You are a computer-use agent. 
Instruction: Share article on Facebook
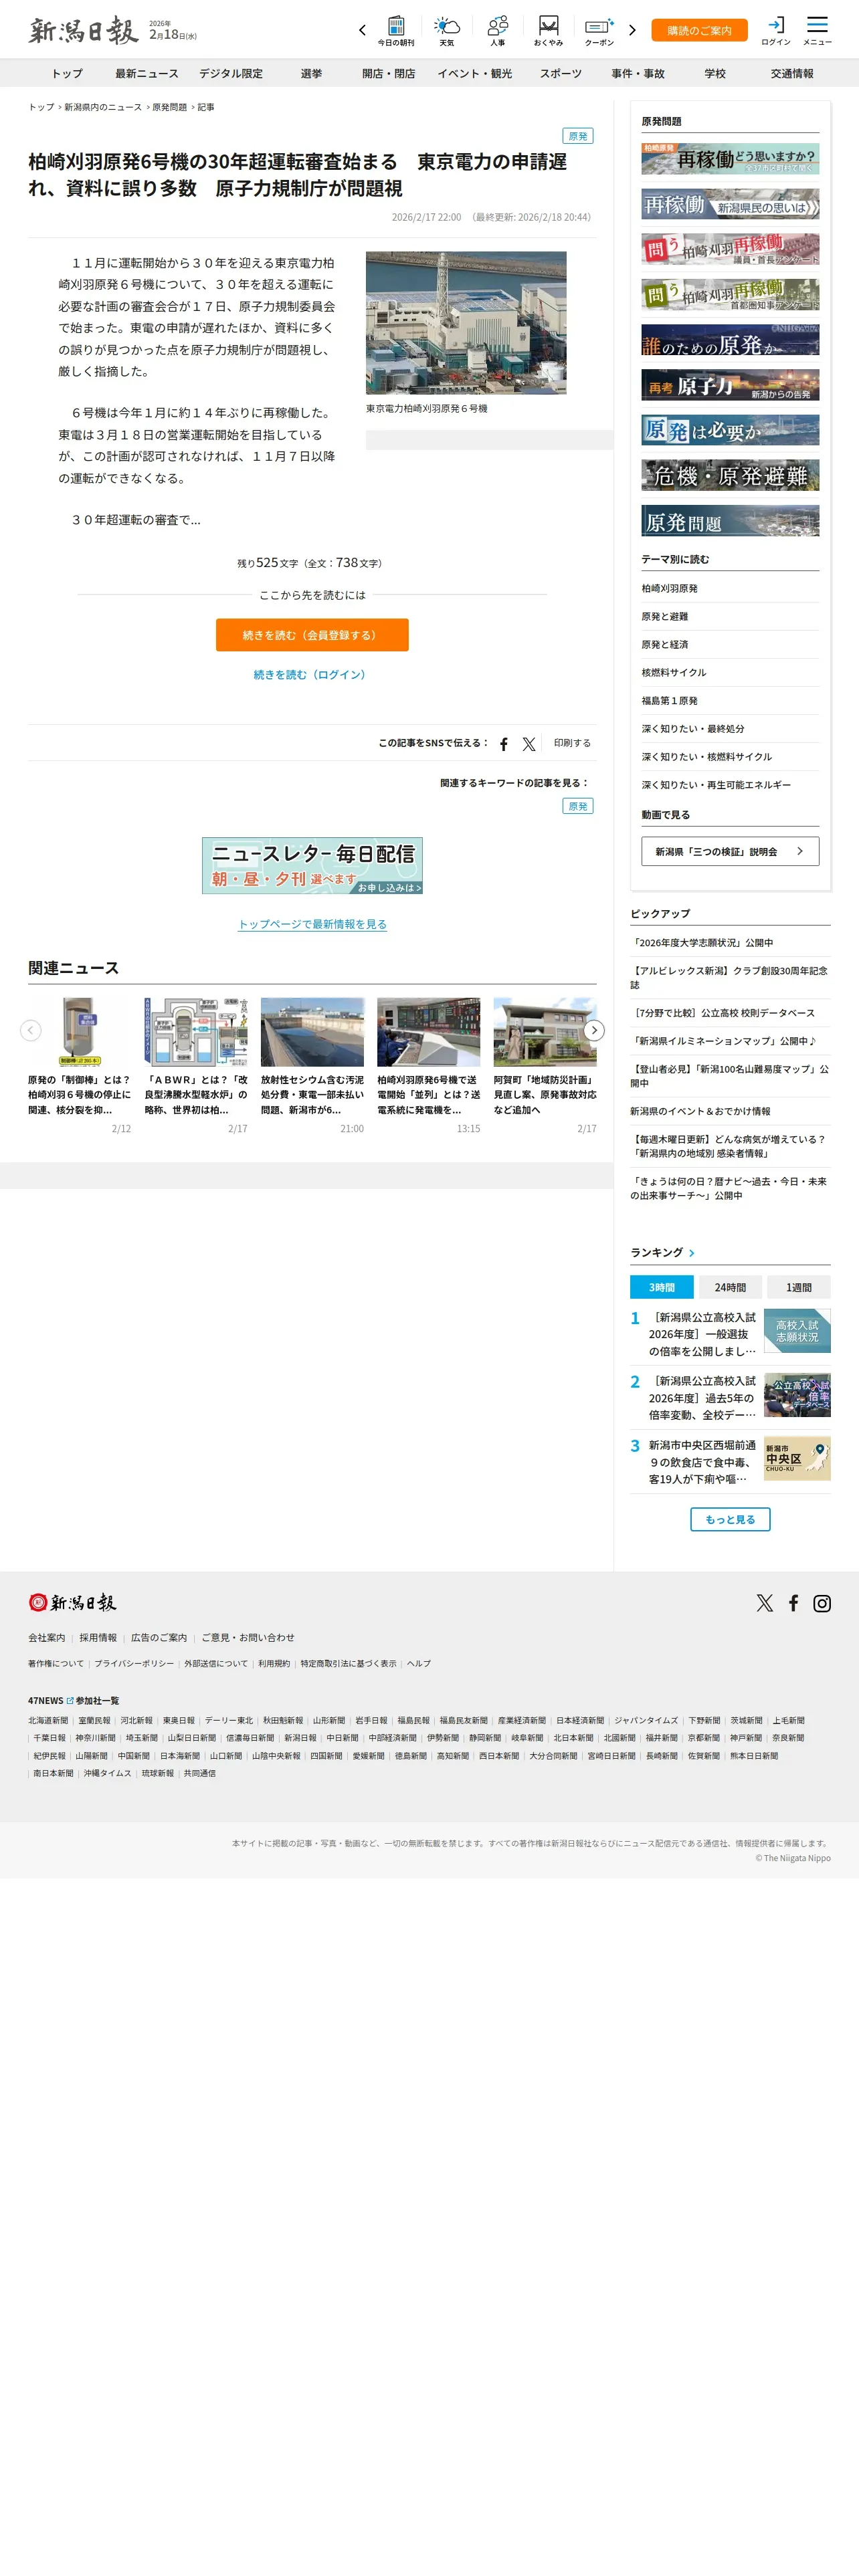click(504, 744)
